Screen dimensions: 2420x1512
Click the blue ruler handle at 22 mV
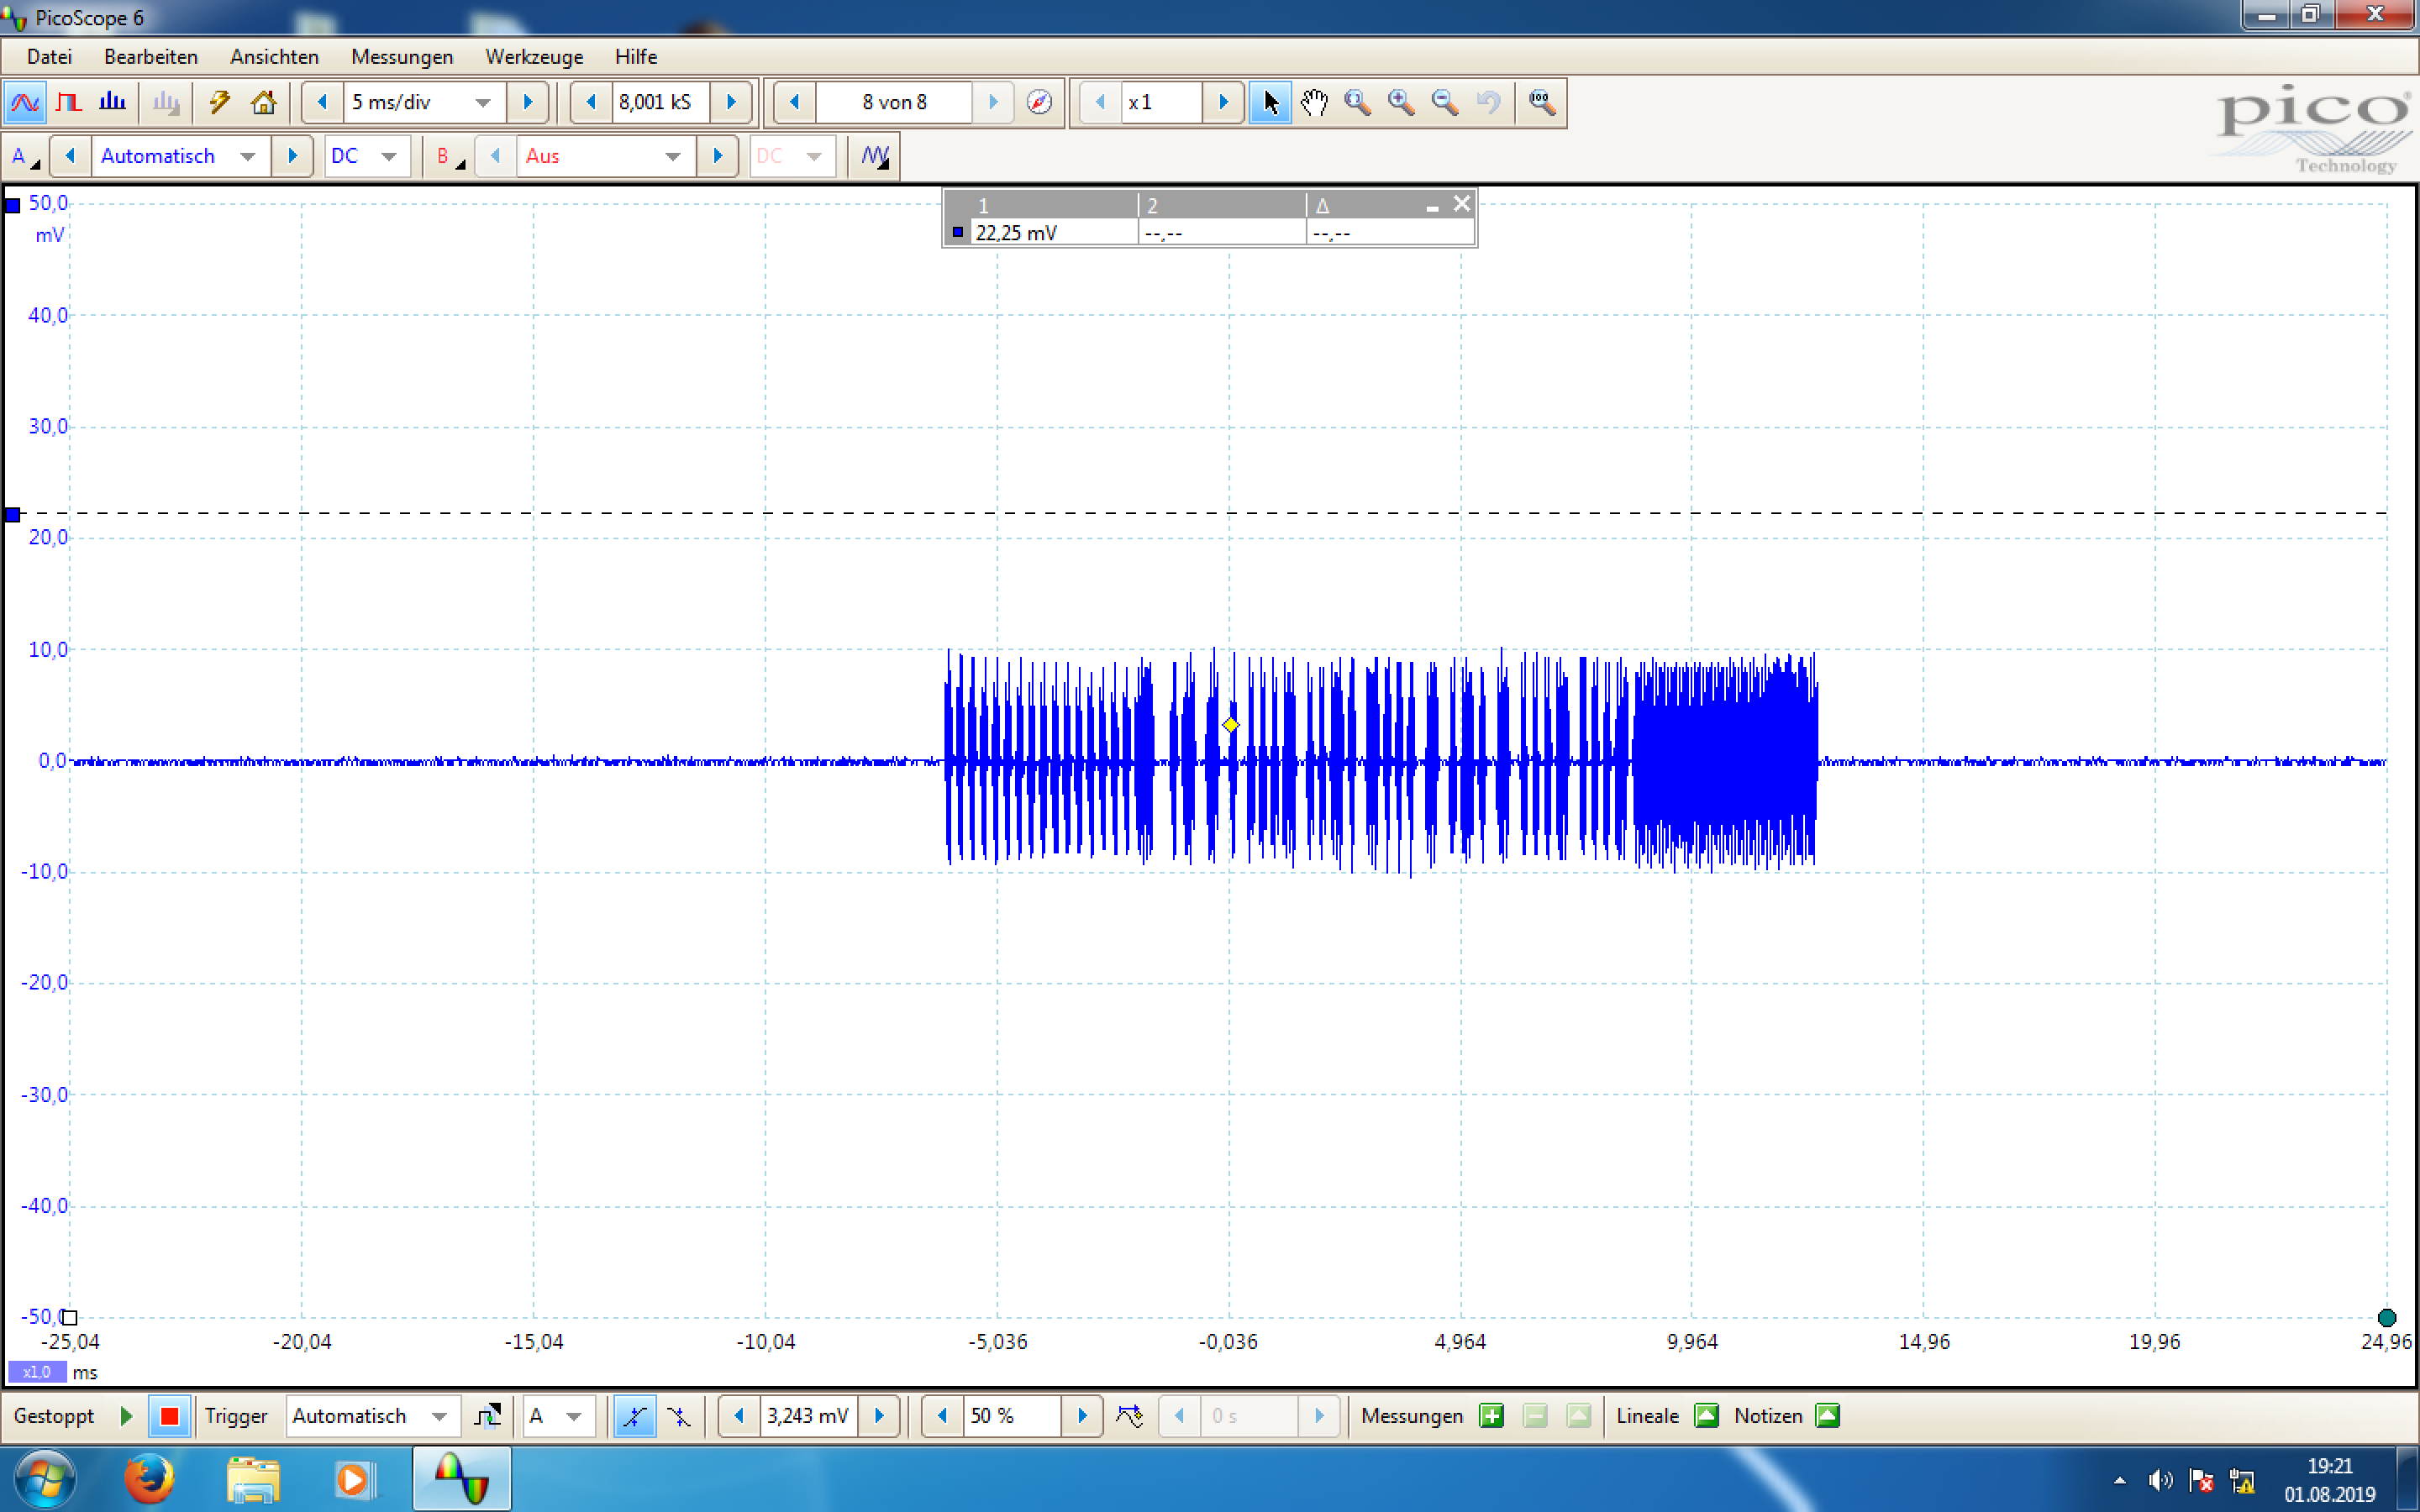pyautogui.click(x=13, y=515)
